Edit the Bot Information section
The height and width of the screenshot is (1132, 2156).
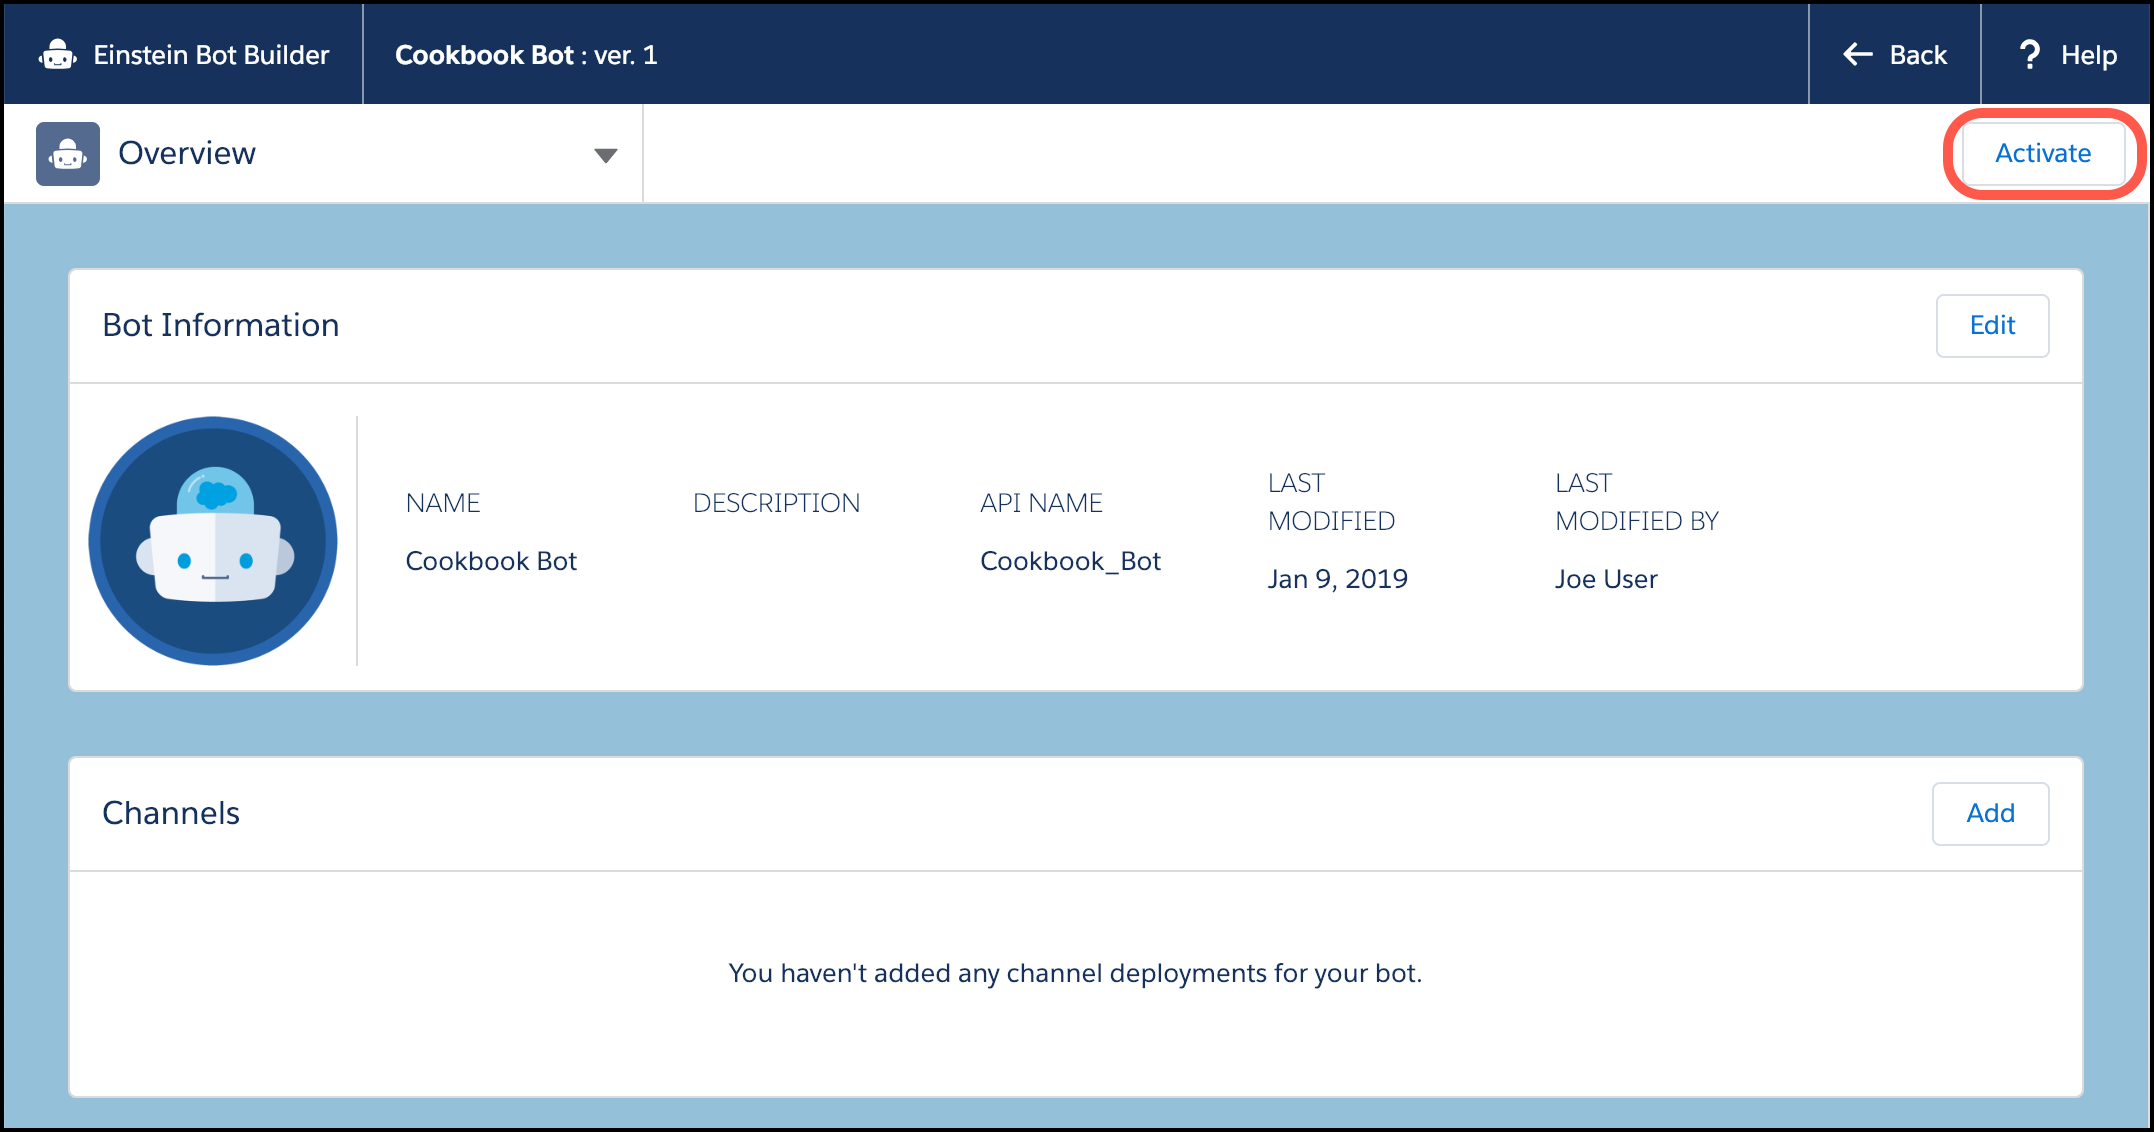coord(1992,325)
